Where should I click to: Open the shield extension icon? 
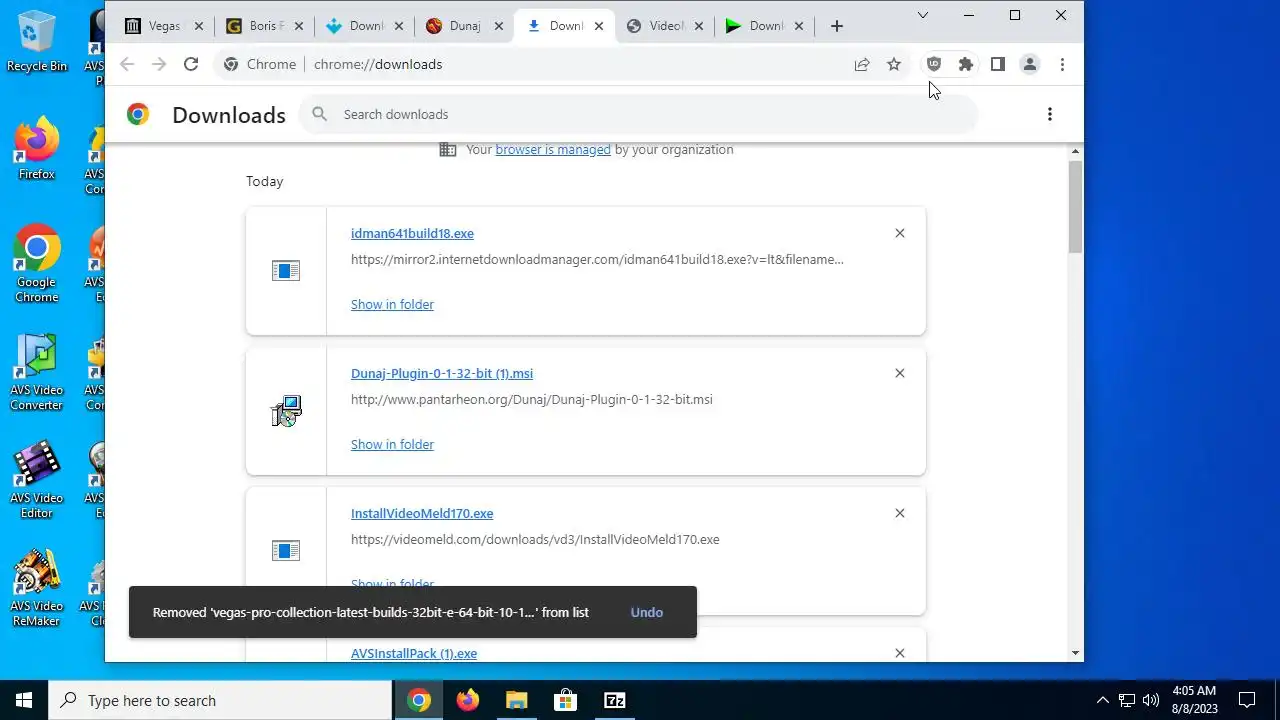tap(934, 64)
